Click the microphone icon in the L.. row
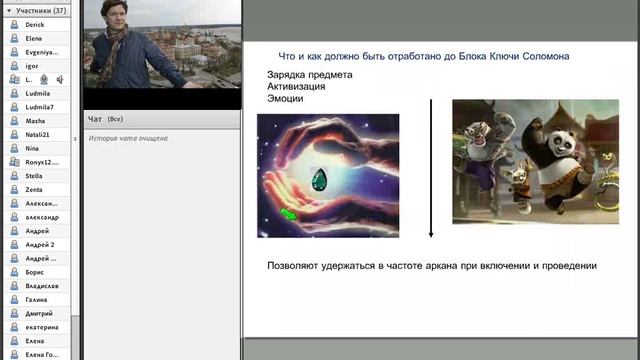640x360 pixels. point(44,80)
